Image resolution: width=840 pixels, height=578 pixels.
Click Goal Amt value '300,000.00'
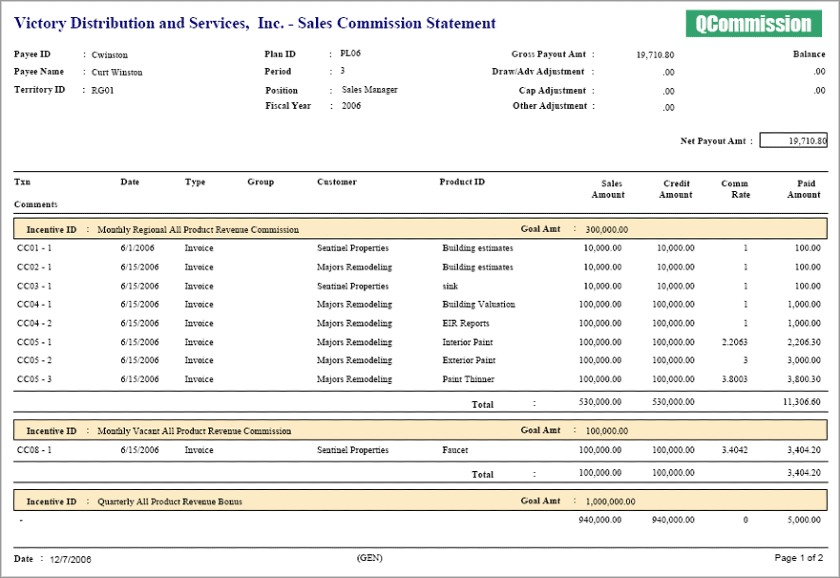[606, 229]
